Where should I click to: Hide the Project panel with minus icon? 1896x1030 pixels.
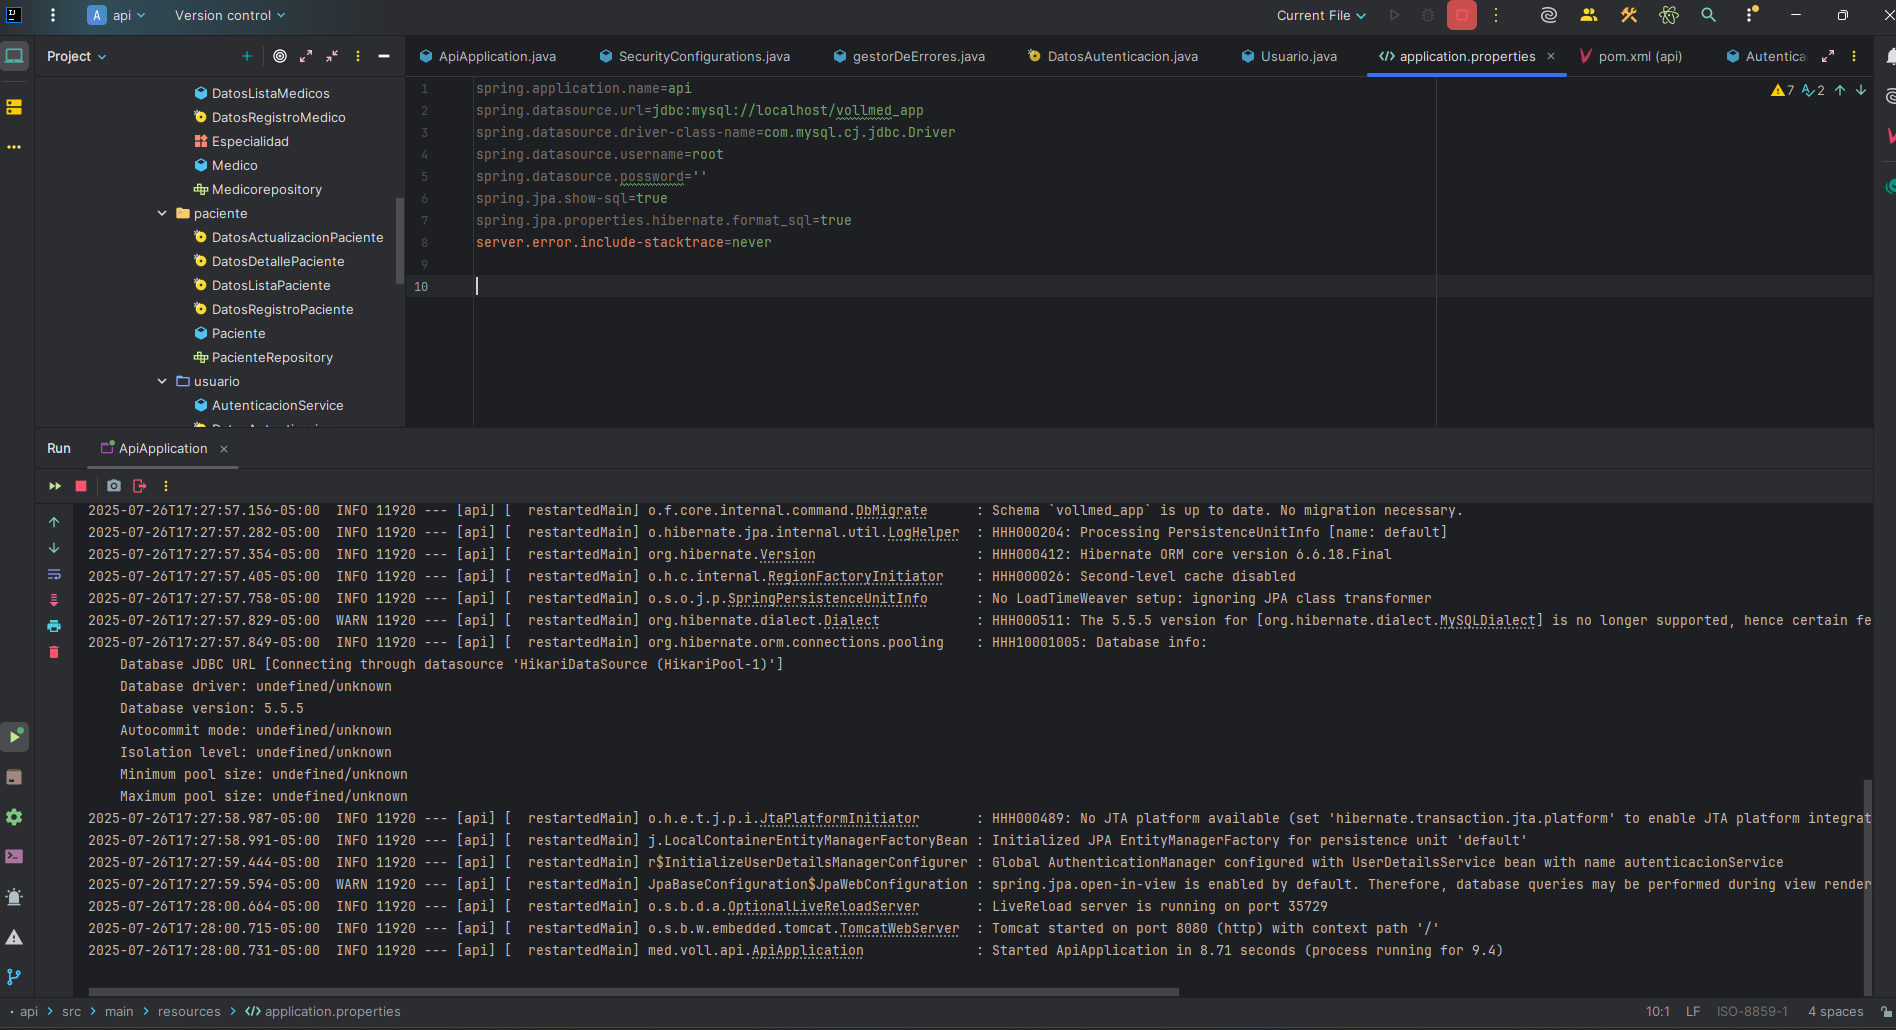(384, 56)
